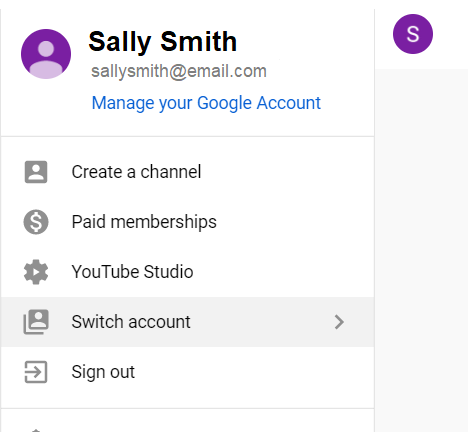Open Manage your Google Account link
This screenshot has width=468, height=432.
(206, 103)
